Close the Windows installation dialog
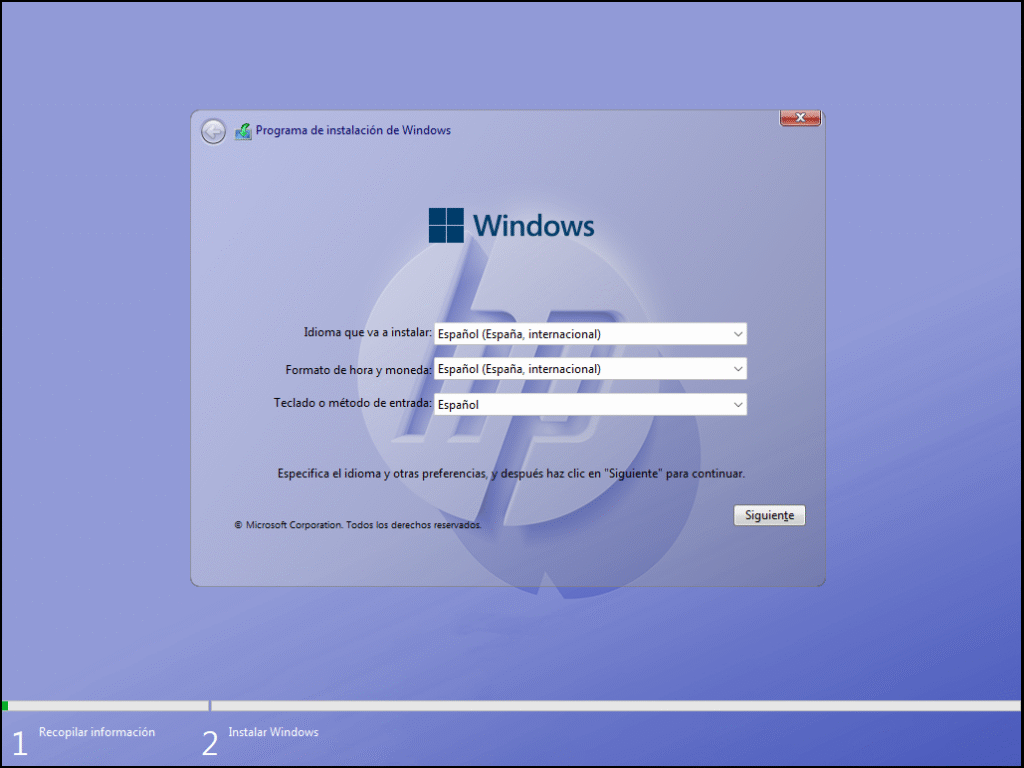Image resolution: width=1024 pixels, height=768 pixels. [800, 118]
